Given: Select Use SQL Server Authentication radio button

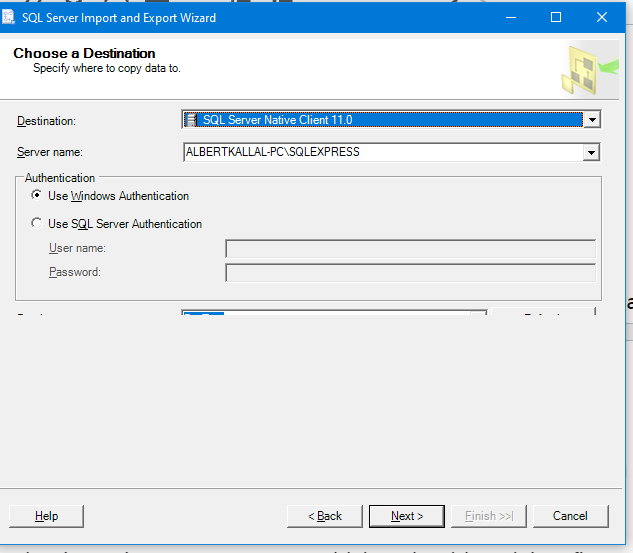Looking at the screenshot, I should pyautogui.click(x=36, y=223).
